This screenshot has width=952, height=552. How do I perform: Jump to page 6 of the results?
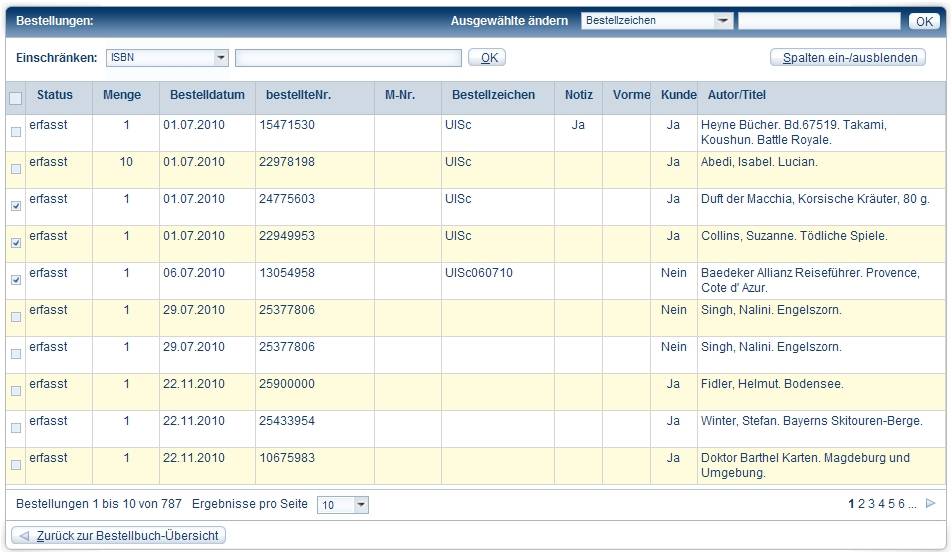pos(901,504)
